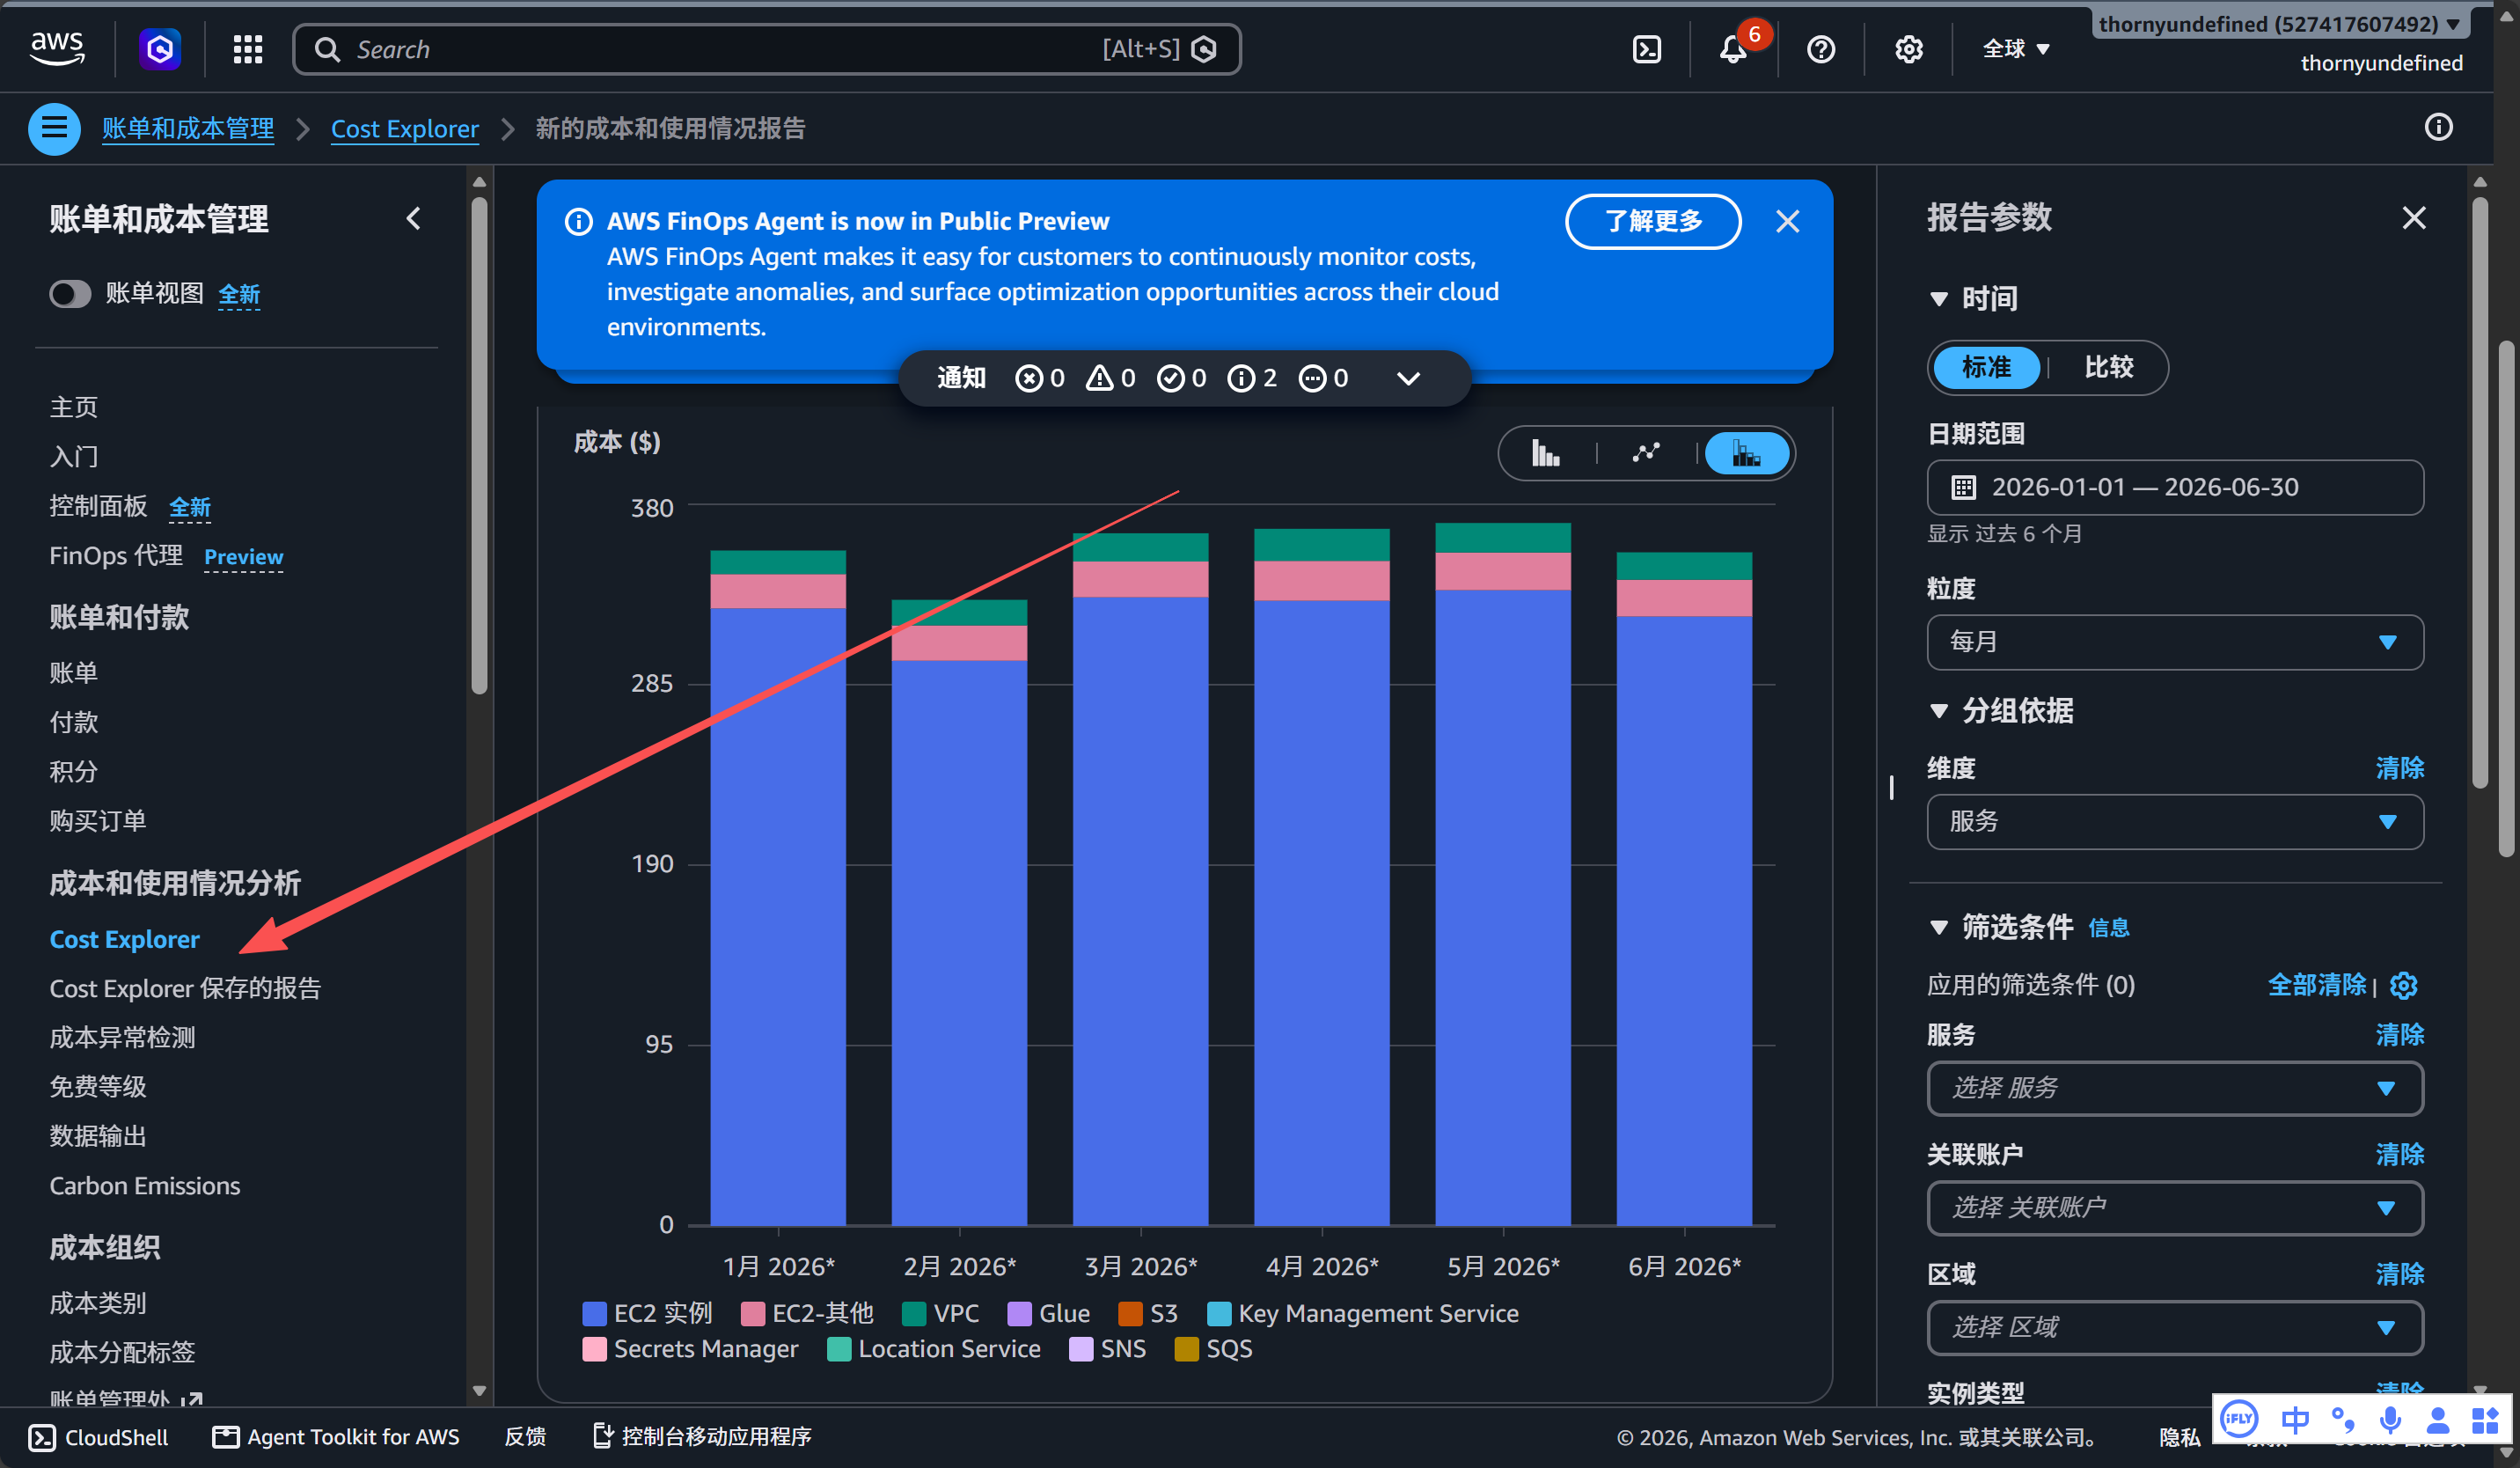
Task: Open 账单 in the sidebar
Action: coord(74,673)
